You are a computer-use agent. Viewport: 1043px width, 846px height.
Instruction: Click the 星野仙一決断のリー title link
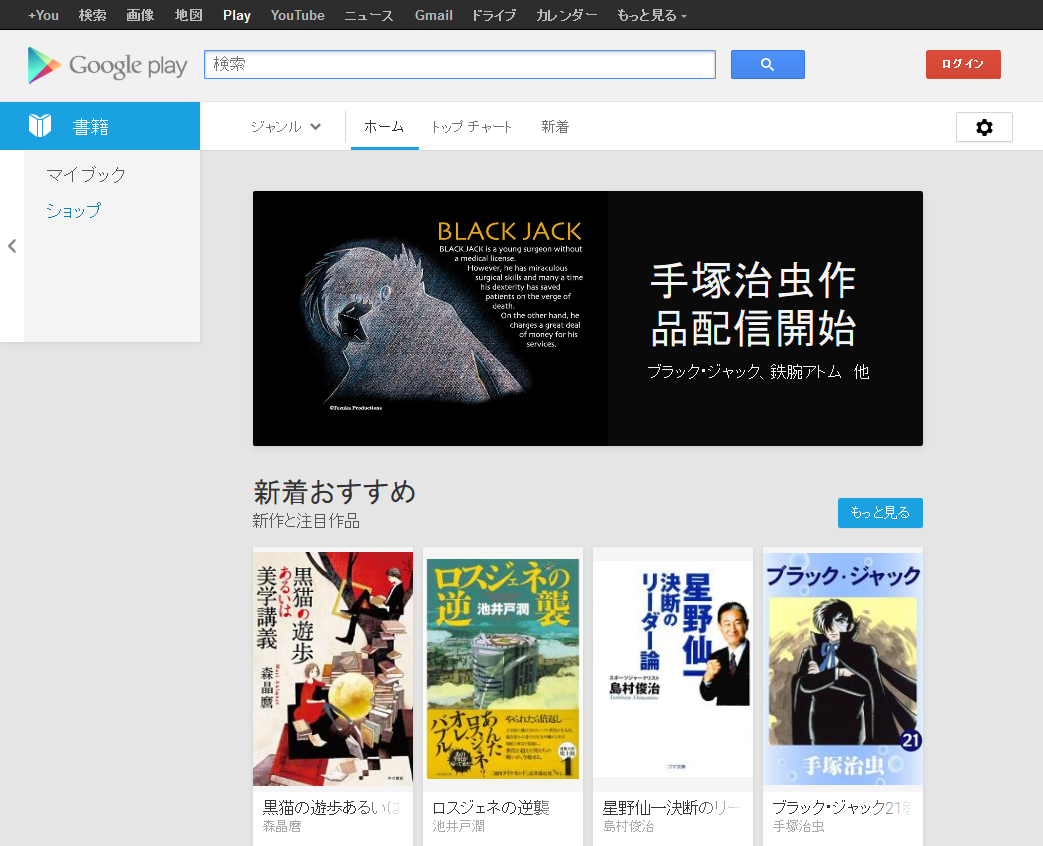[x=671, y=807]
